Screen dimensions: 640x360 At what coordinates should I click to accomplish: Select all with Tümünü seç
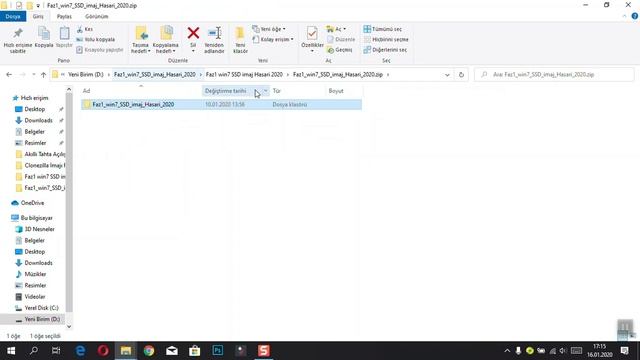(383, 29)
